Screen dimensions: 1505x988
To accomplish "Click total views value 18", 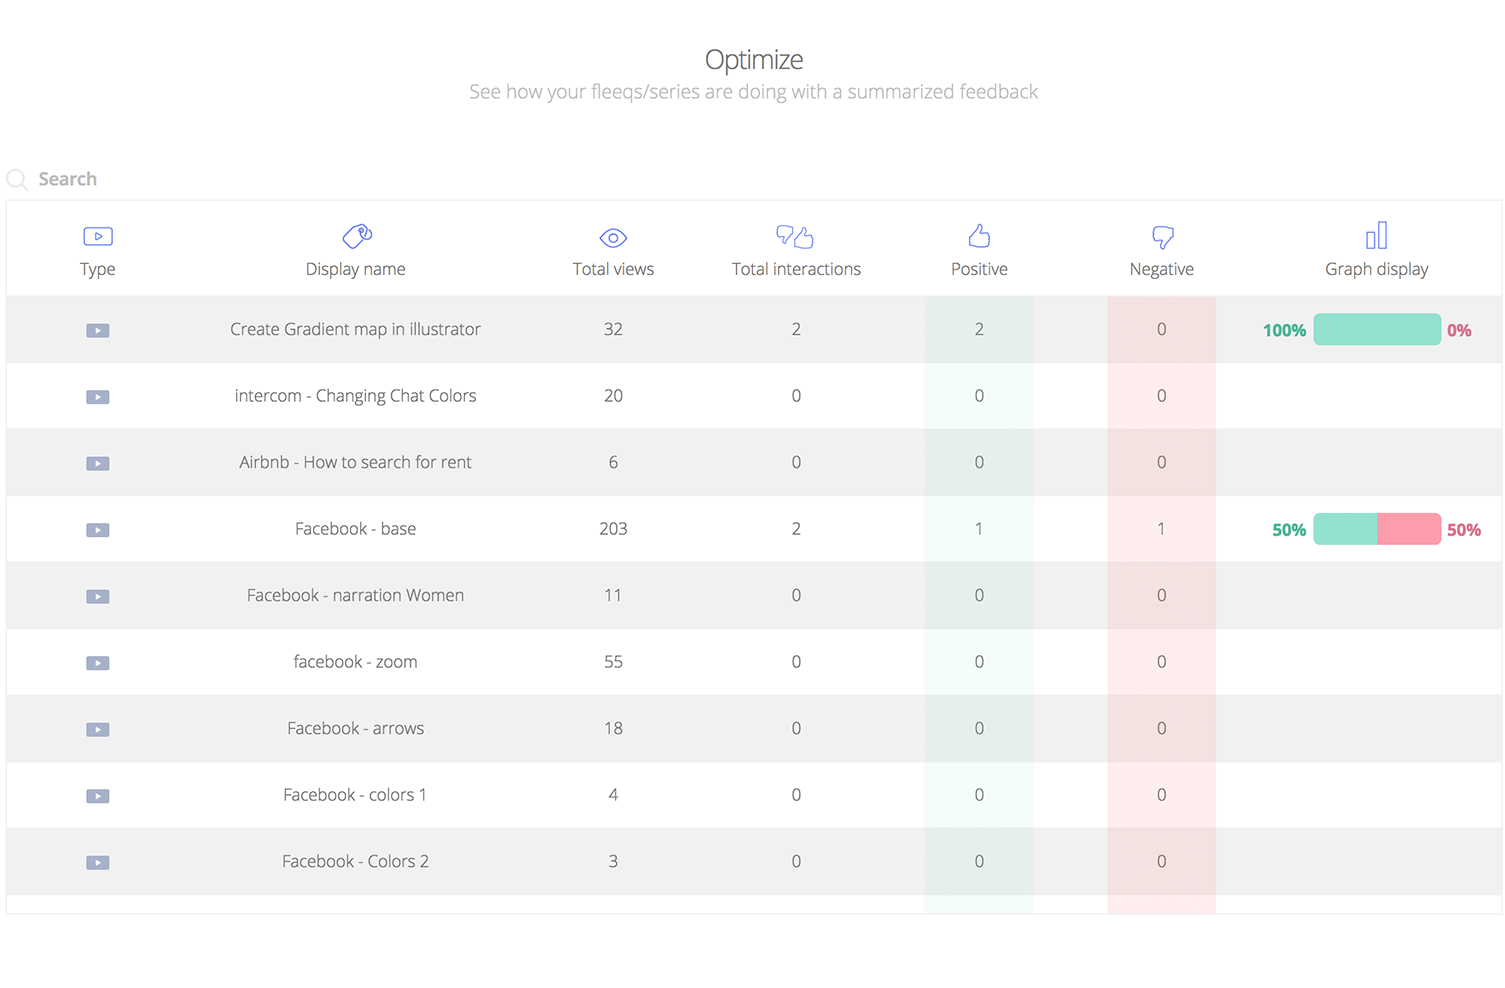I will [613, 728].
